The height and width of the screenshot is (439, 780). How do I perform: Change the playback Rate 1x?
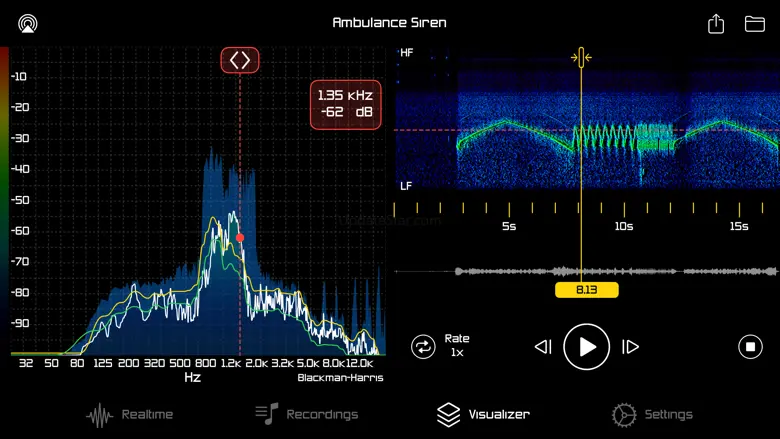457,346
